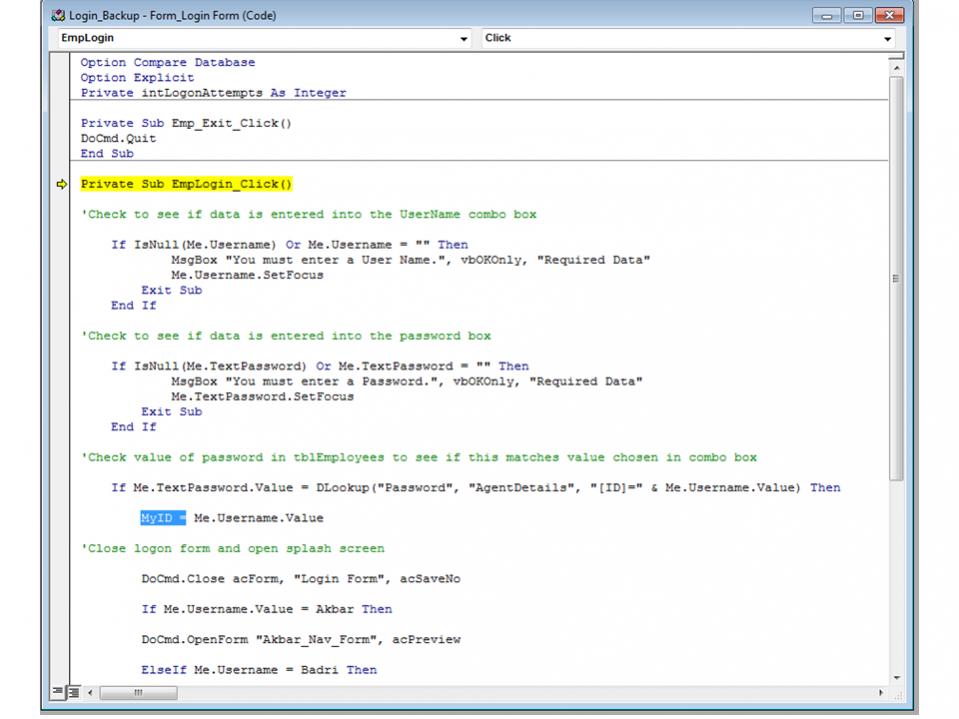959x719 pixels.
Task: Click the 'If IsNull(Me.Username)' line
Action: 289,245
